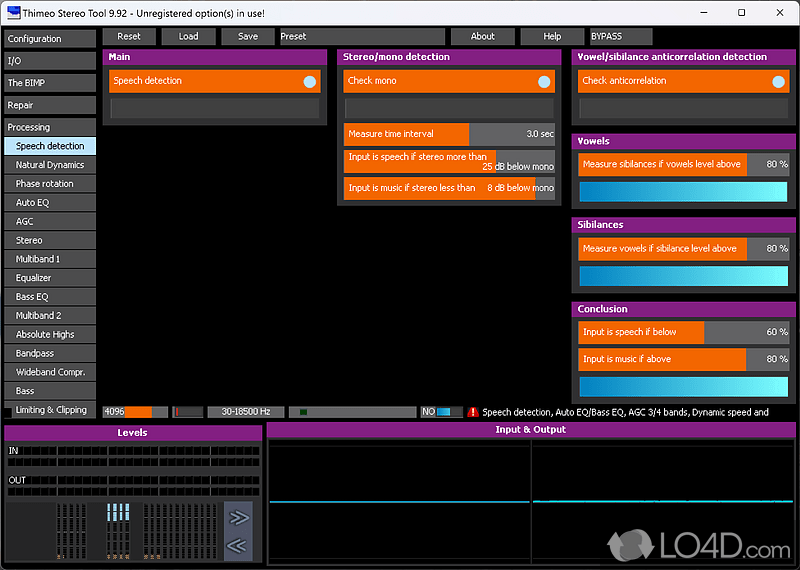Open the Preset dropdown
This screenshot has width=800, height=570.
(x=362, y=36)
